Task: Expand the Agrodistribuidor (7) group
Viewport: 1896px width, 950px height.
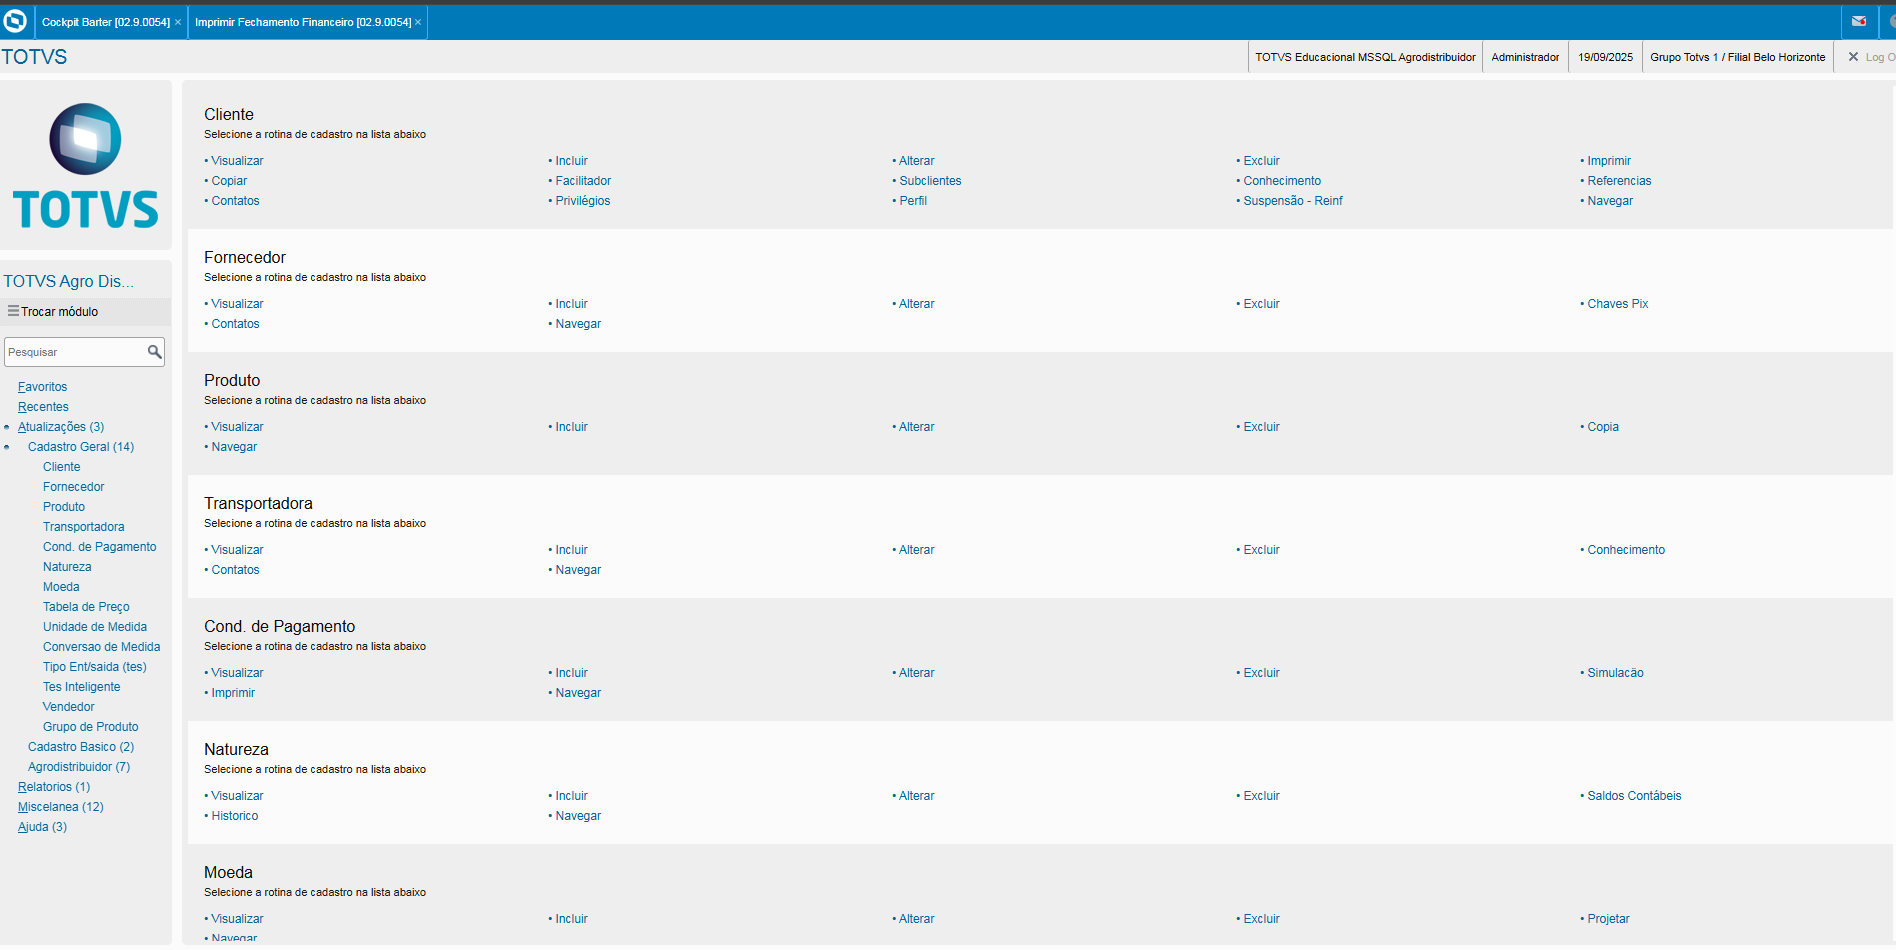Action: [78, 767]
